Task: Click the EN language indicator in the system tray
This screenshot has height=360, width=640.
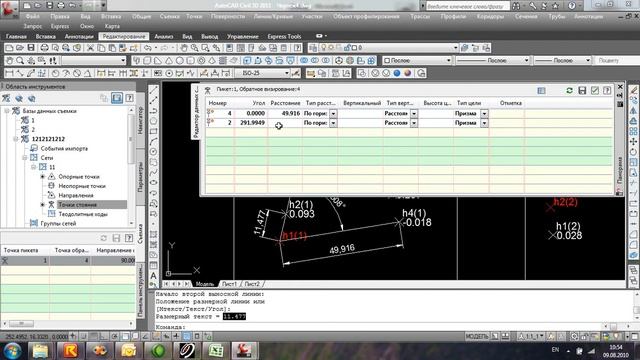Action: [555, 350]
